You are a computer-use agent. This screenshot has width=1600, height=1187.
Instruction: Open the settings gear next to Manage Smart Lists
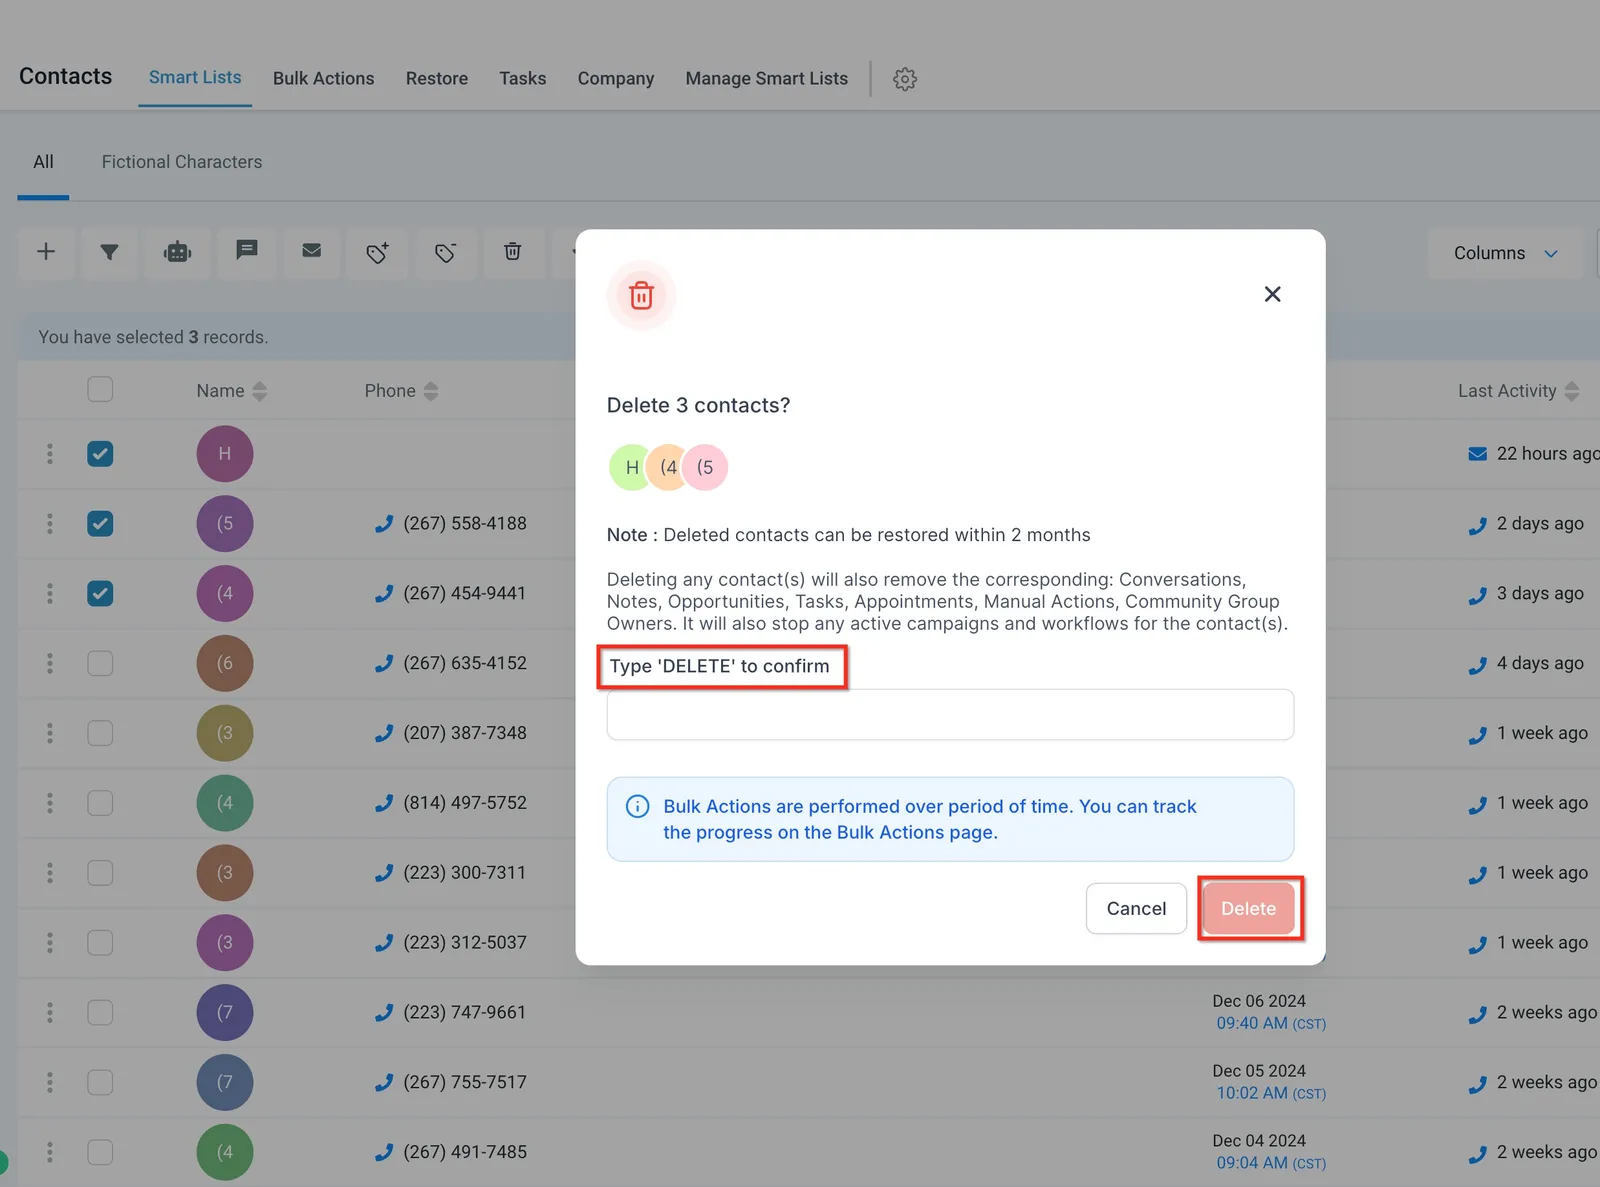(905, 79)
